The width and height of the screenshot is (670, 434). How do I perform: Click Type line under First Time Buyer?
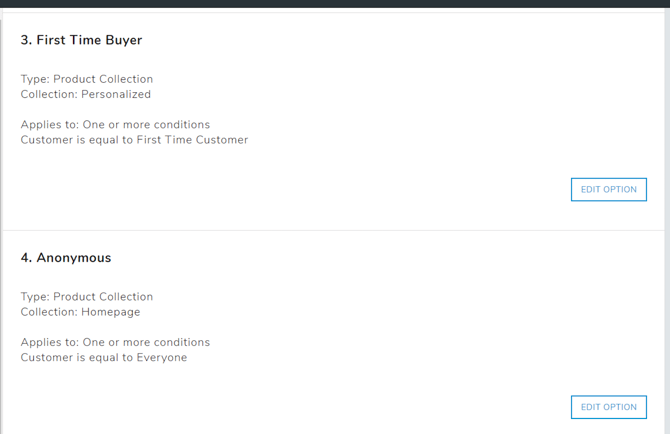pos(87,79)
